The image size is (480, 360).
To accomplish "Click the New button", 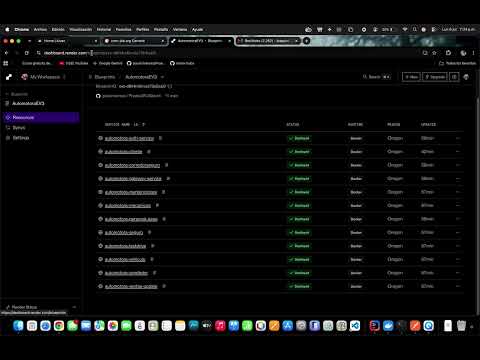I will 411,77.
